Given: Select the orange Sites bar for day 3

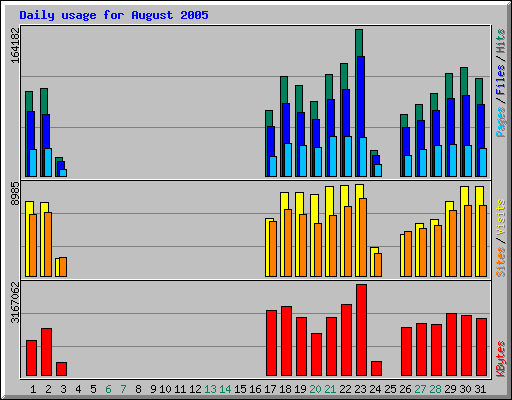Looking at the screenshot, I should point(63,267).
